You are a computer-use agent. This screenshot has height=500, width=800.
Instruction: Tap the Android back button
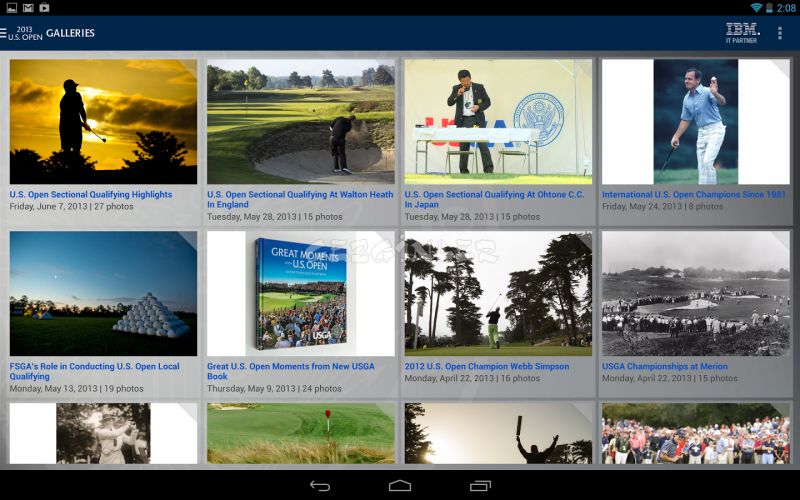(x=320, y=485)
